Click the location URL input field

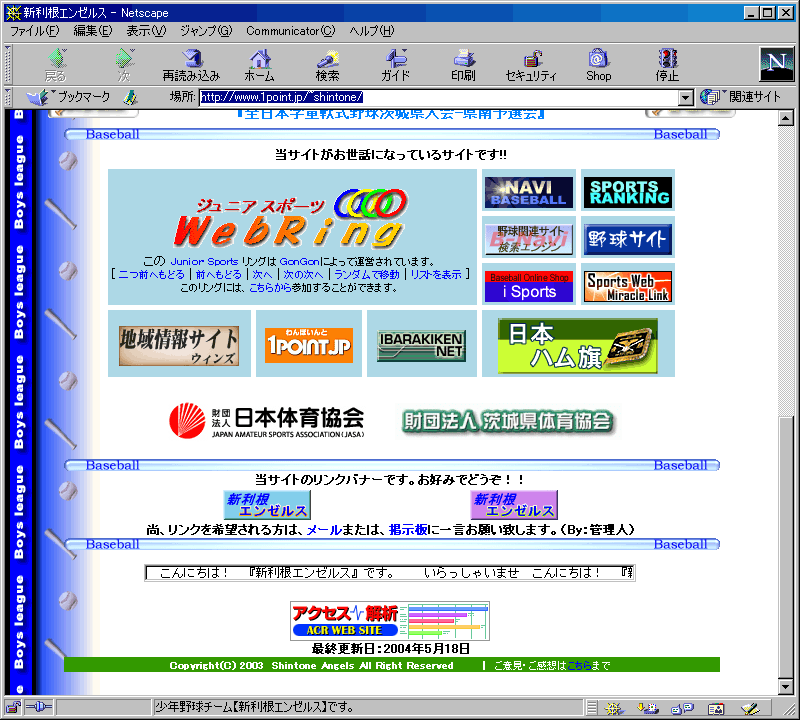click(439, 97)
